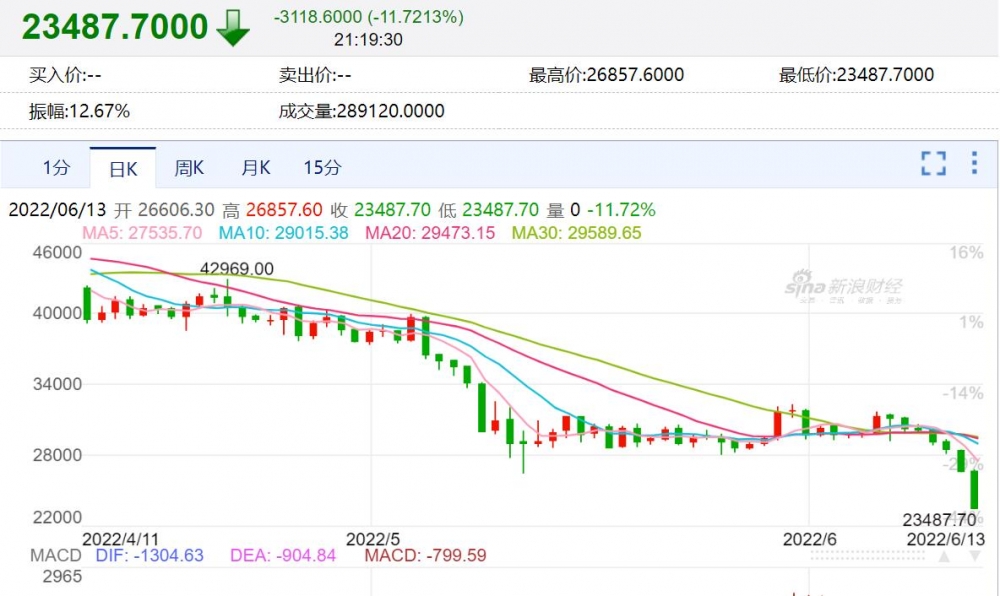
Task: Click the green down arrow beside price
Action: point(233,28)
